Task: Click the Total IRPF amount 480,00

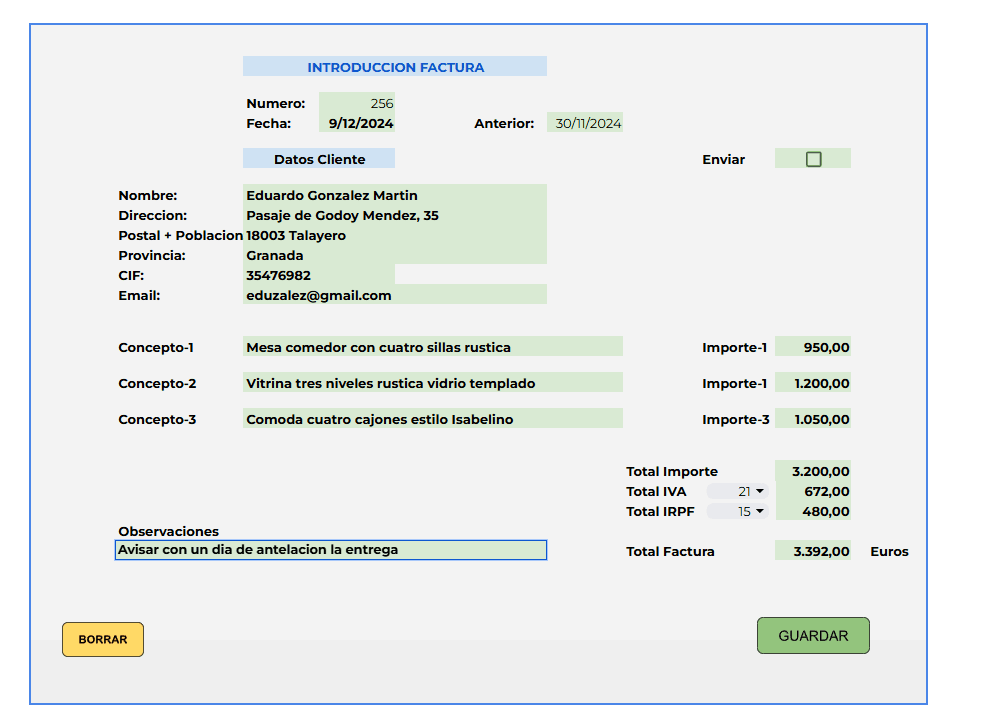Action: 813,511
